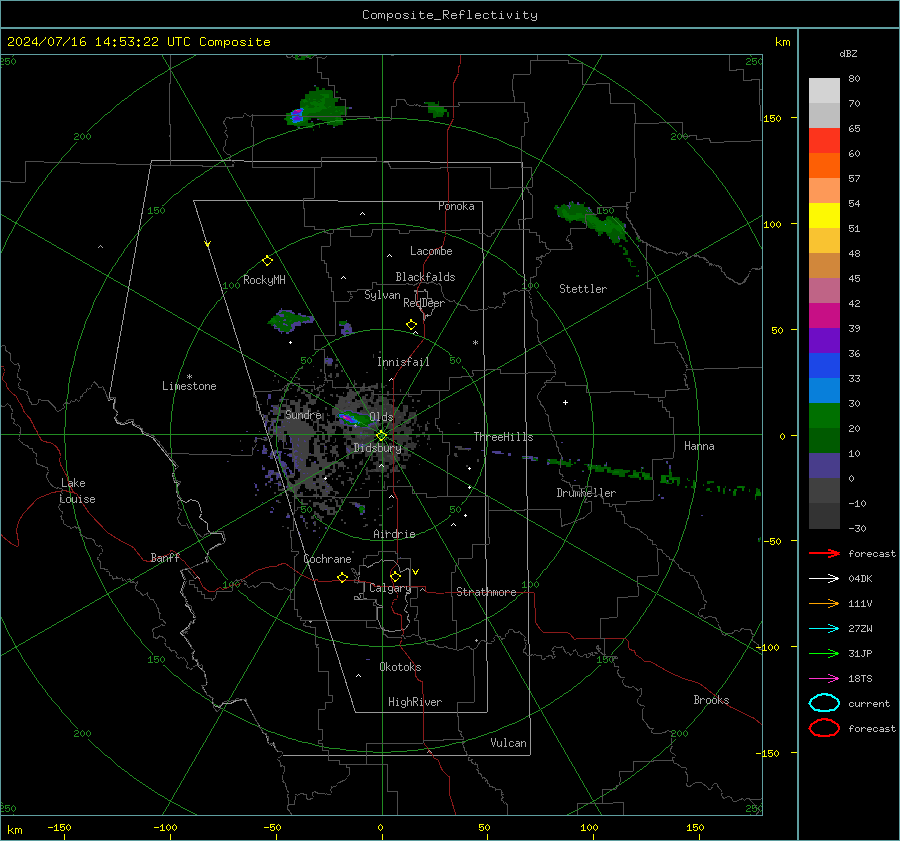
Task: Click the HighRiver label
Action: pos(415,702)
